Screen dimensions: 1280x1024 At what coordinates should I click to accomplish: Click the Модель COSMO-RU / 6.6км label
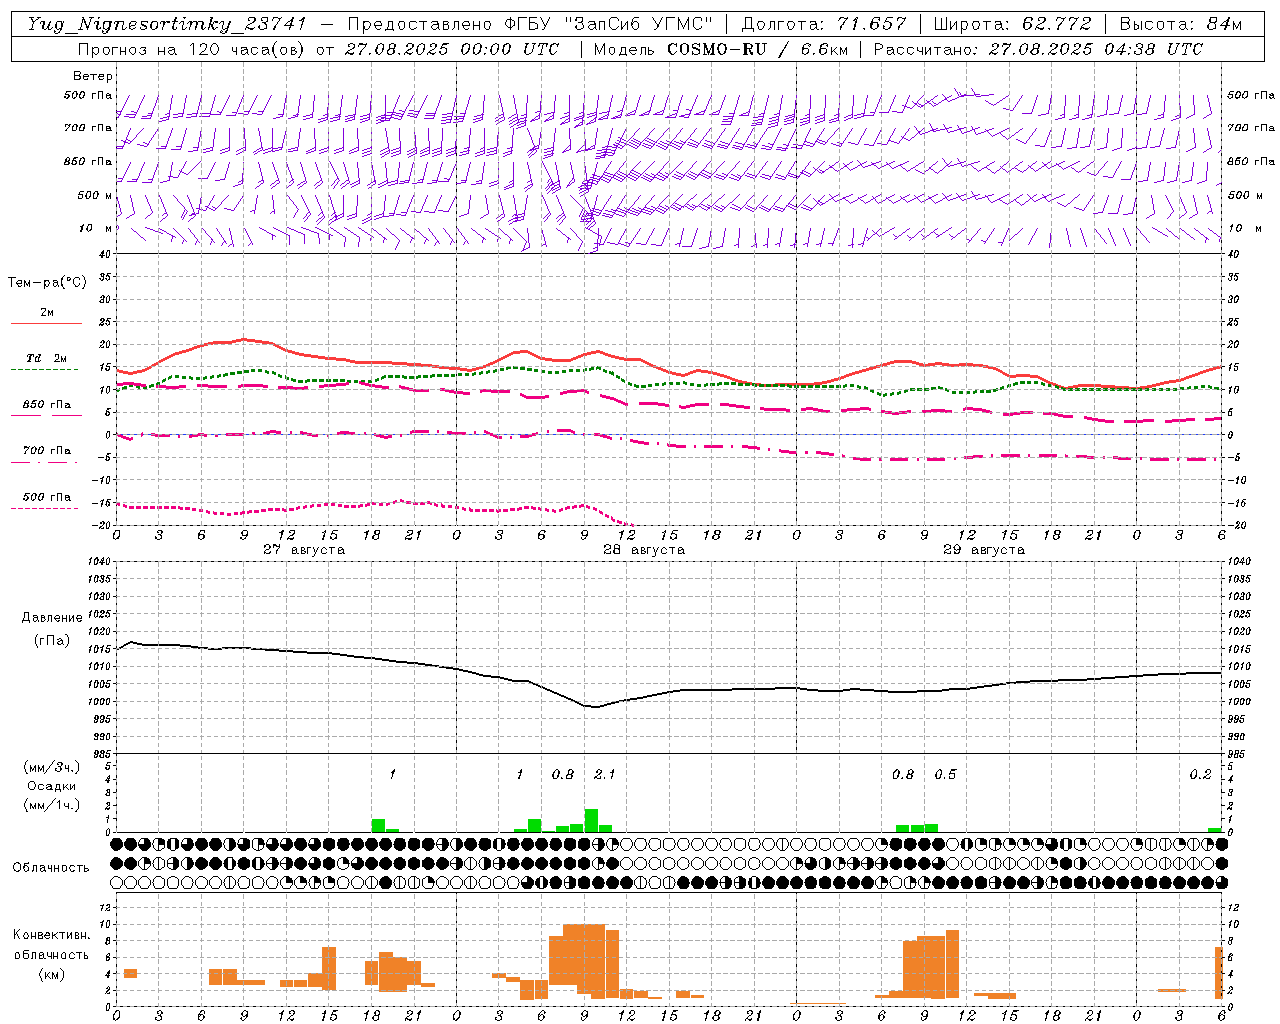click(x=719, y=49)
